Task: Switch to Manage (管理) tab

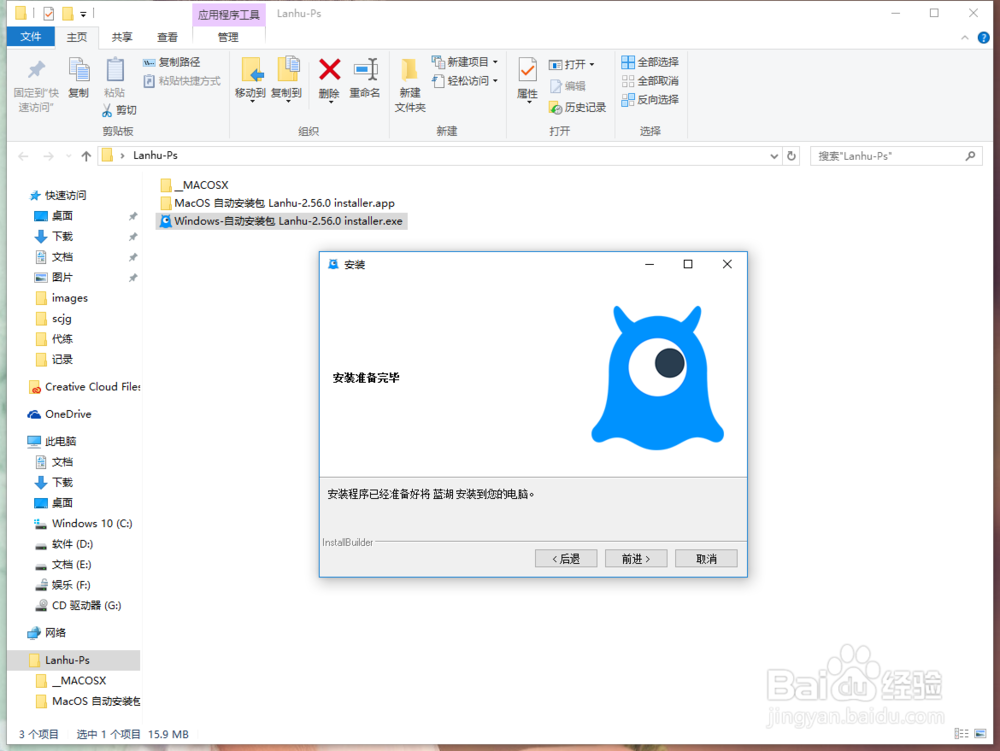Action: click(x=228, y=38)
